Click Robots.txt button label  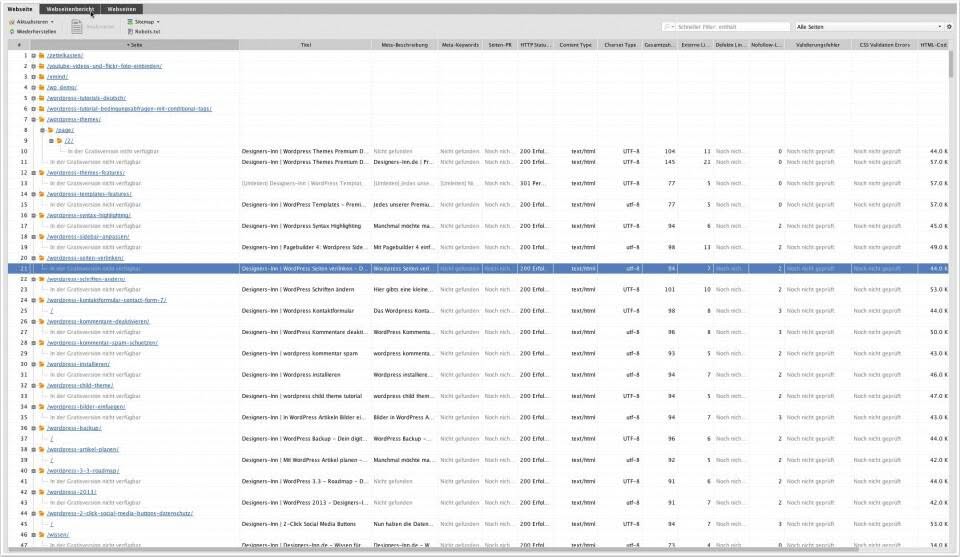pos(148,31)
